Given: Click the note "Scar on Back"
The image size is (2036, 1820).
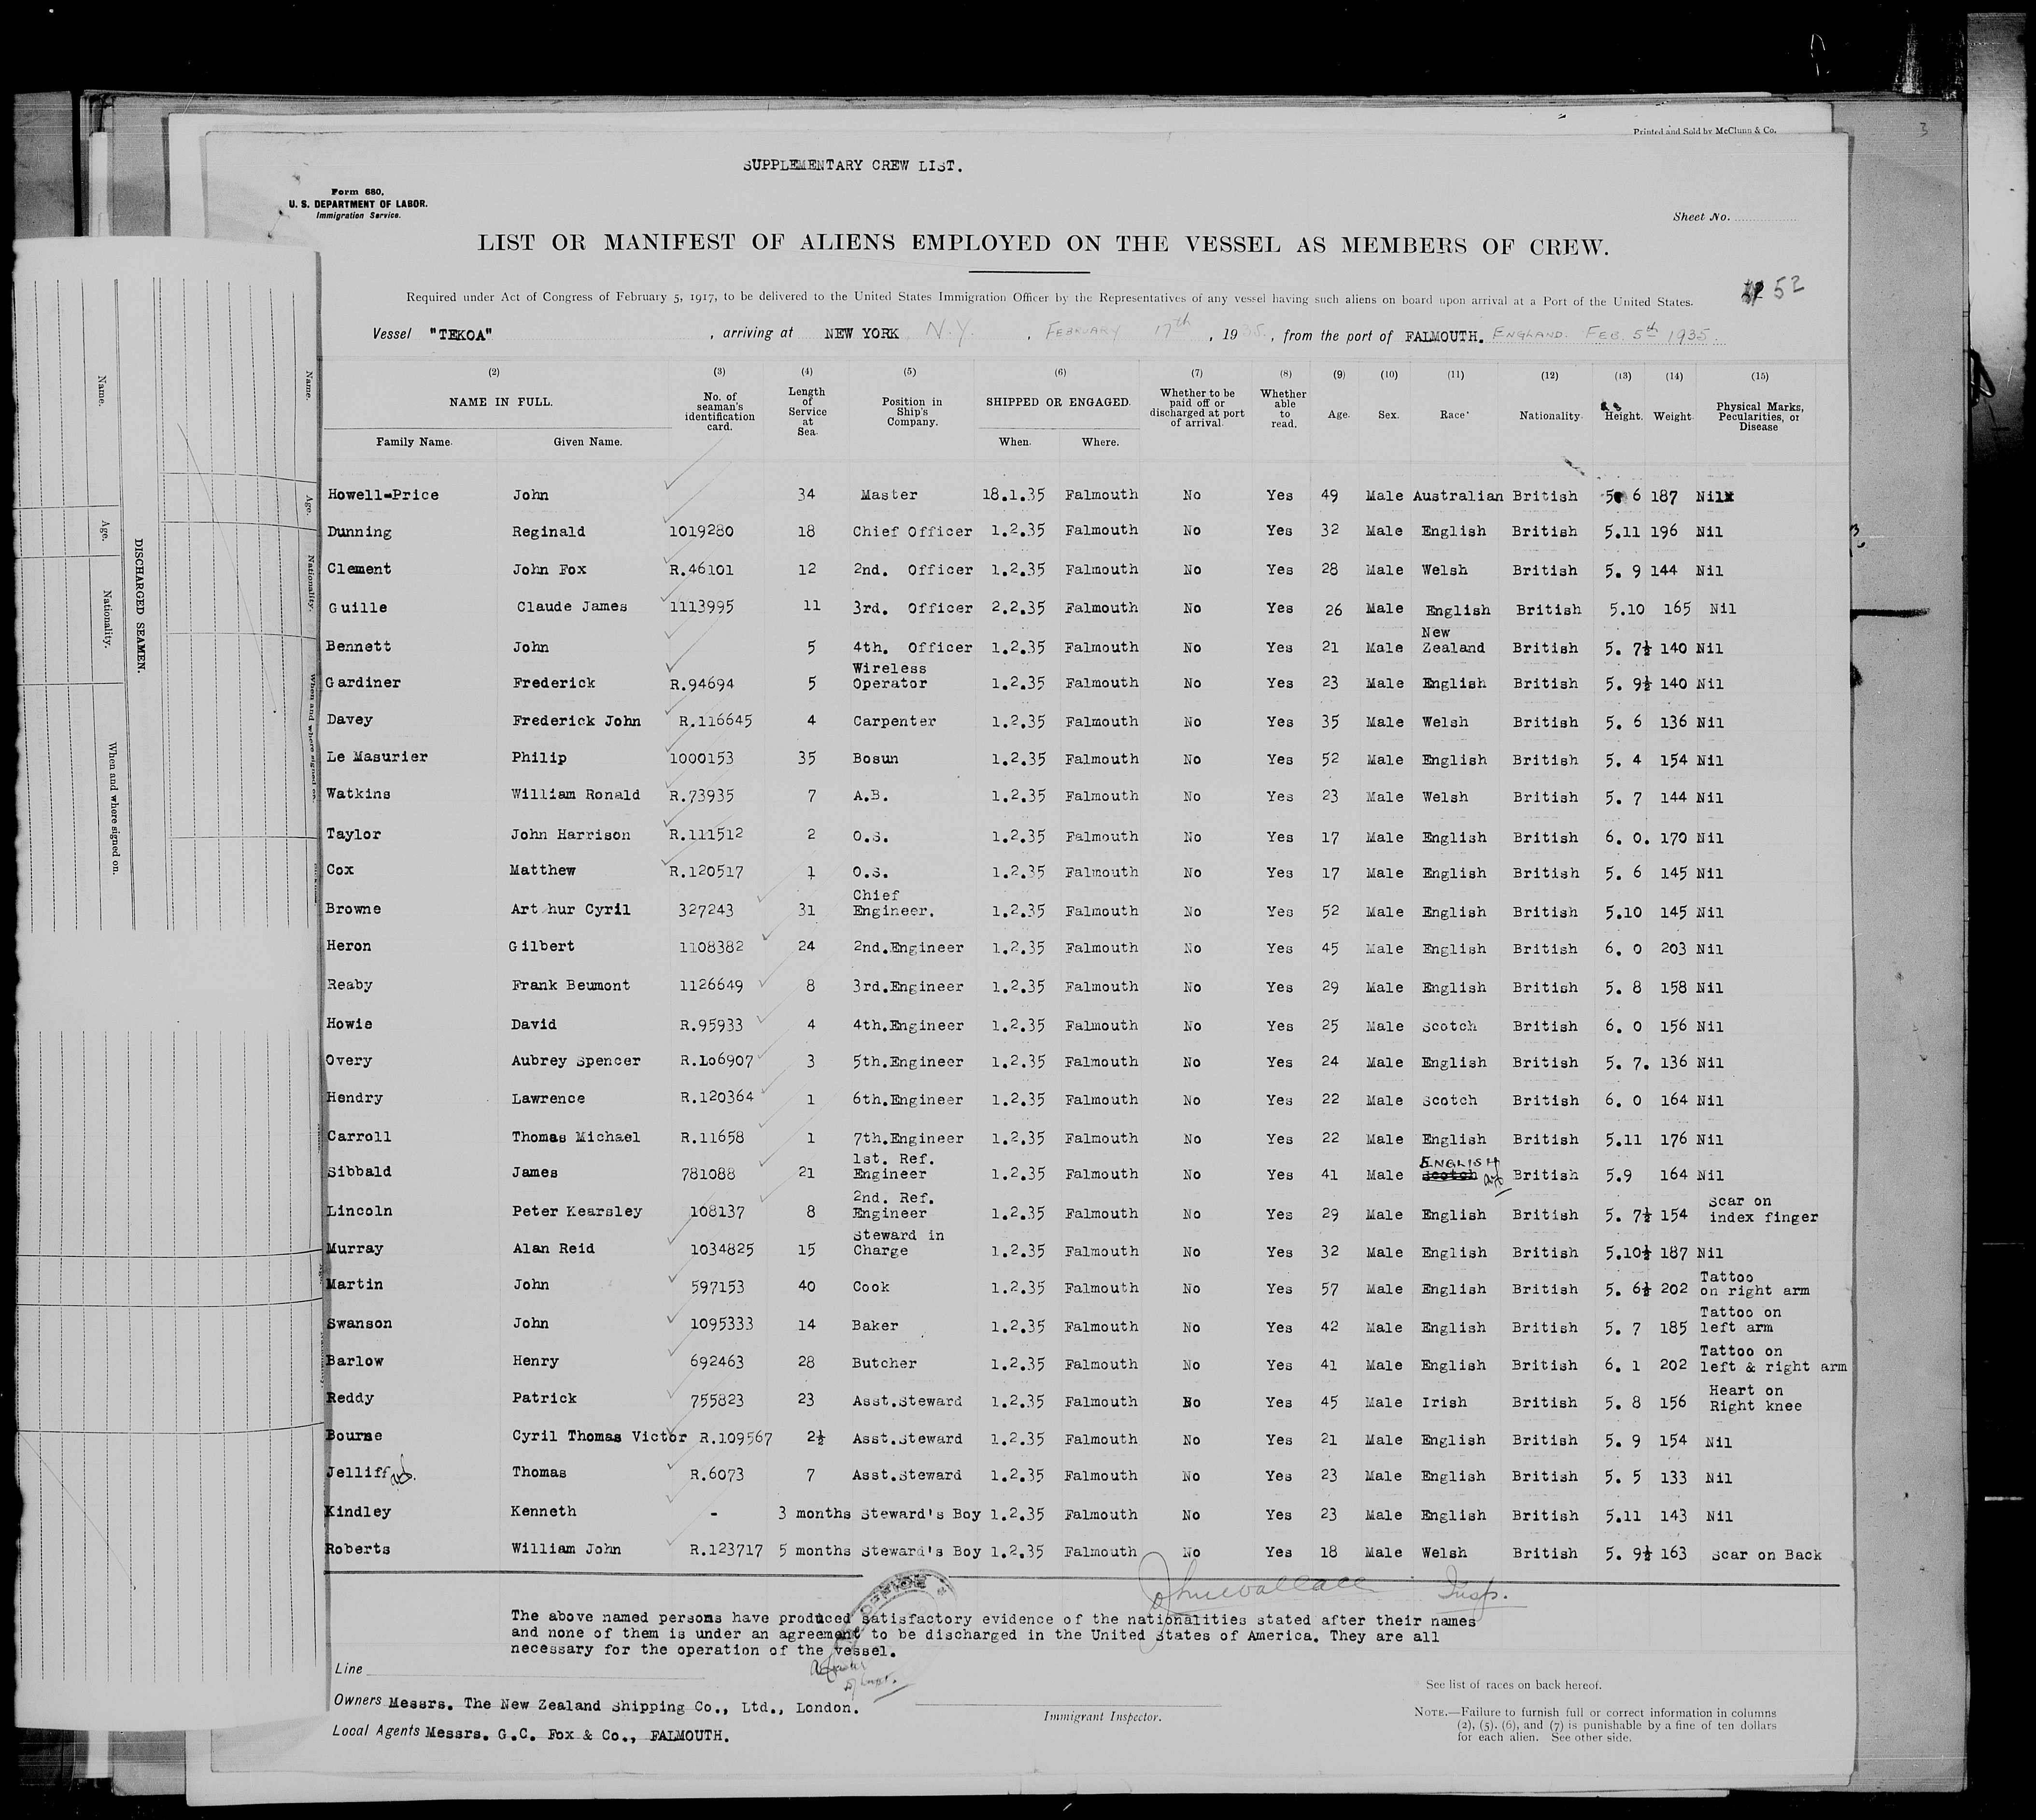Looking at the screenshot, I should pos(1766,1555).
